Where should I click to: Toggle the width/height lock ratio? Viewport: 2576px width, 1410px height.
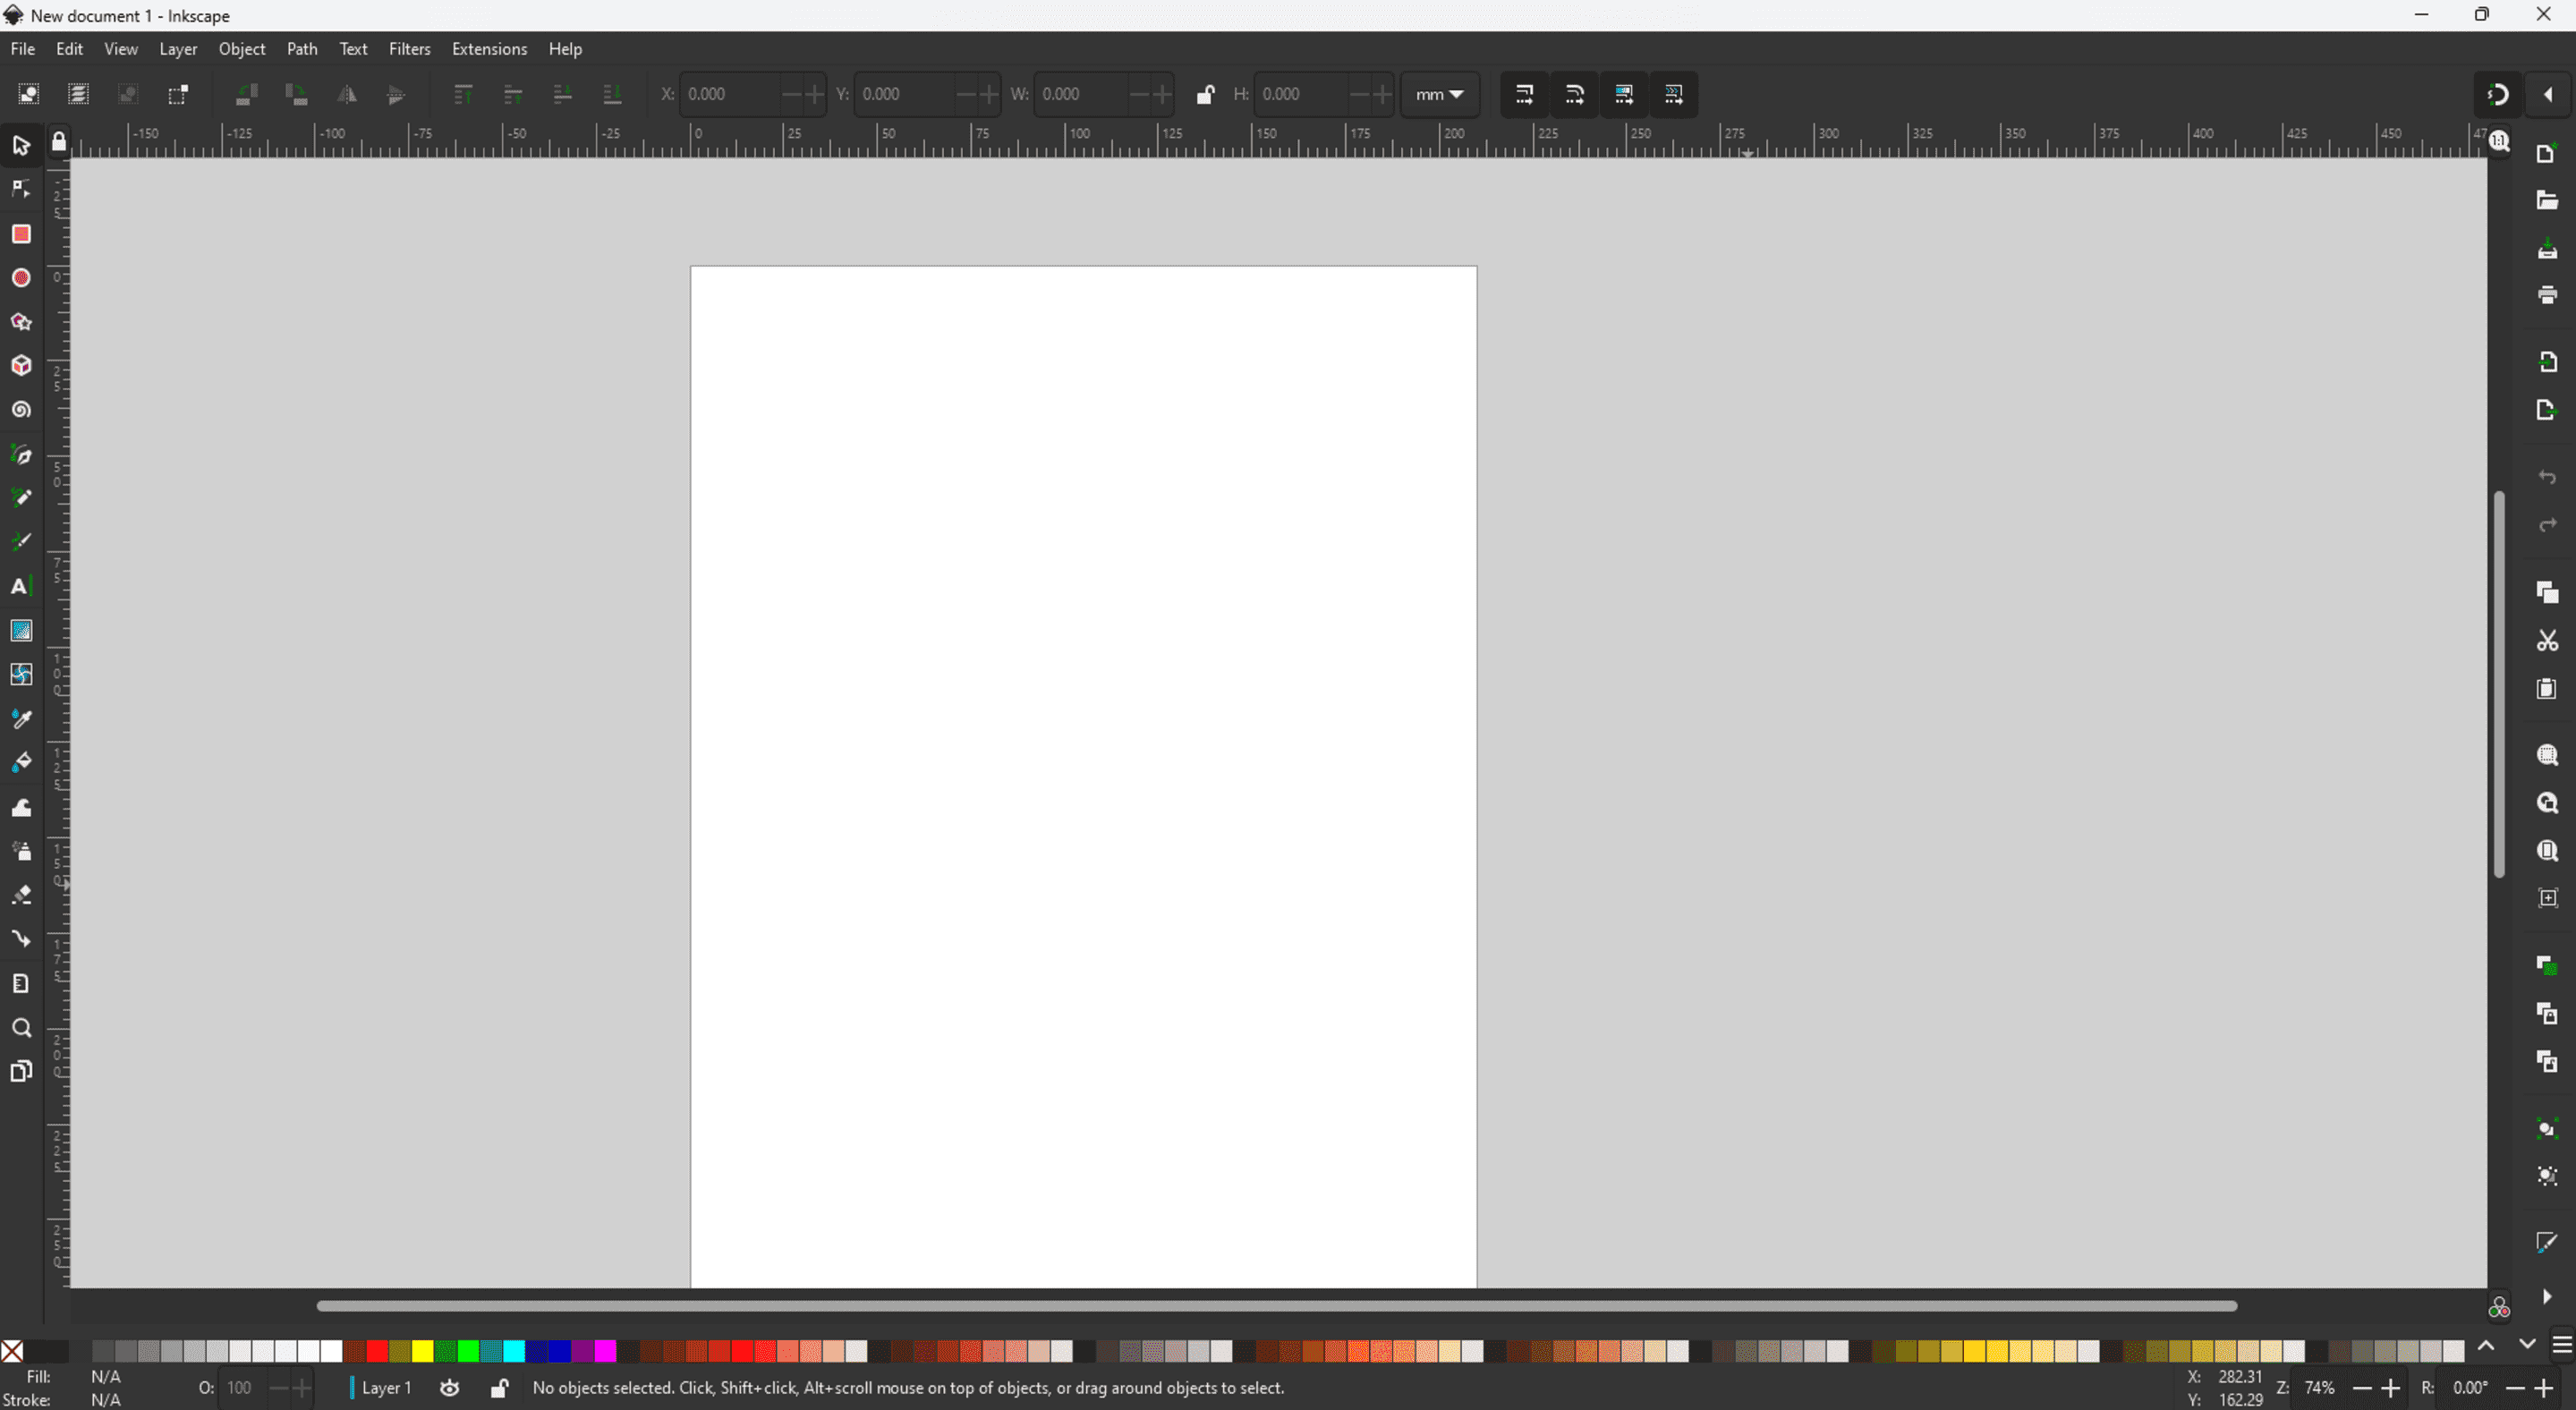1205,94
